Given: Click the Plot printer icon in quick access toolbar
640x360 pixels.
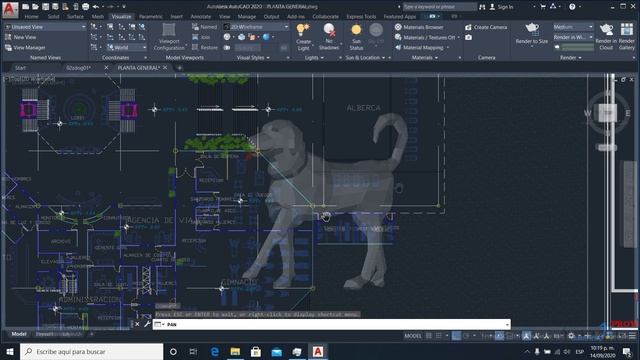Looking at the screenshot, I should 85,7.
